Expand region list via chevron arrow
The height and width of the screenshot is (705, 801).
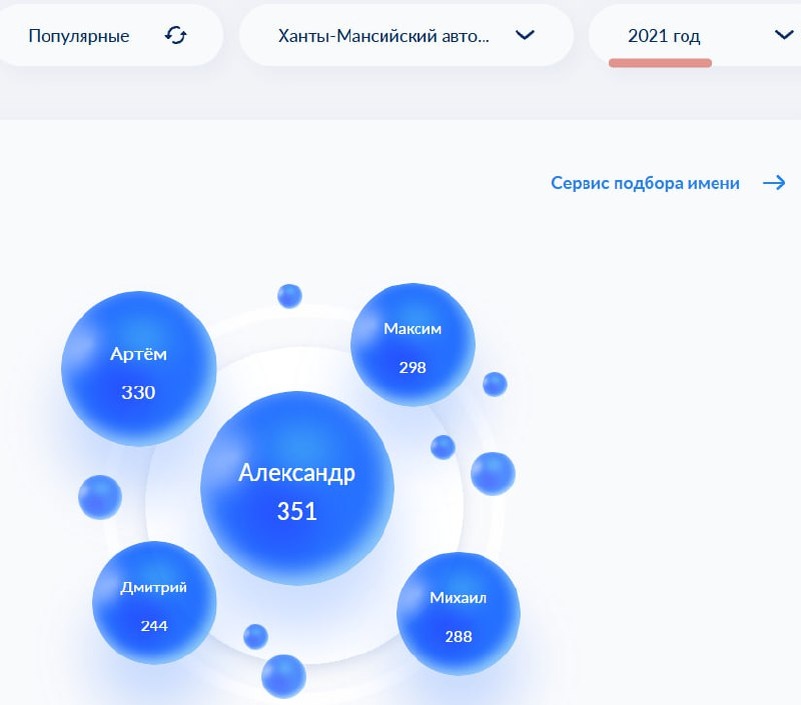525,35
